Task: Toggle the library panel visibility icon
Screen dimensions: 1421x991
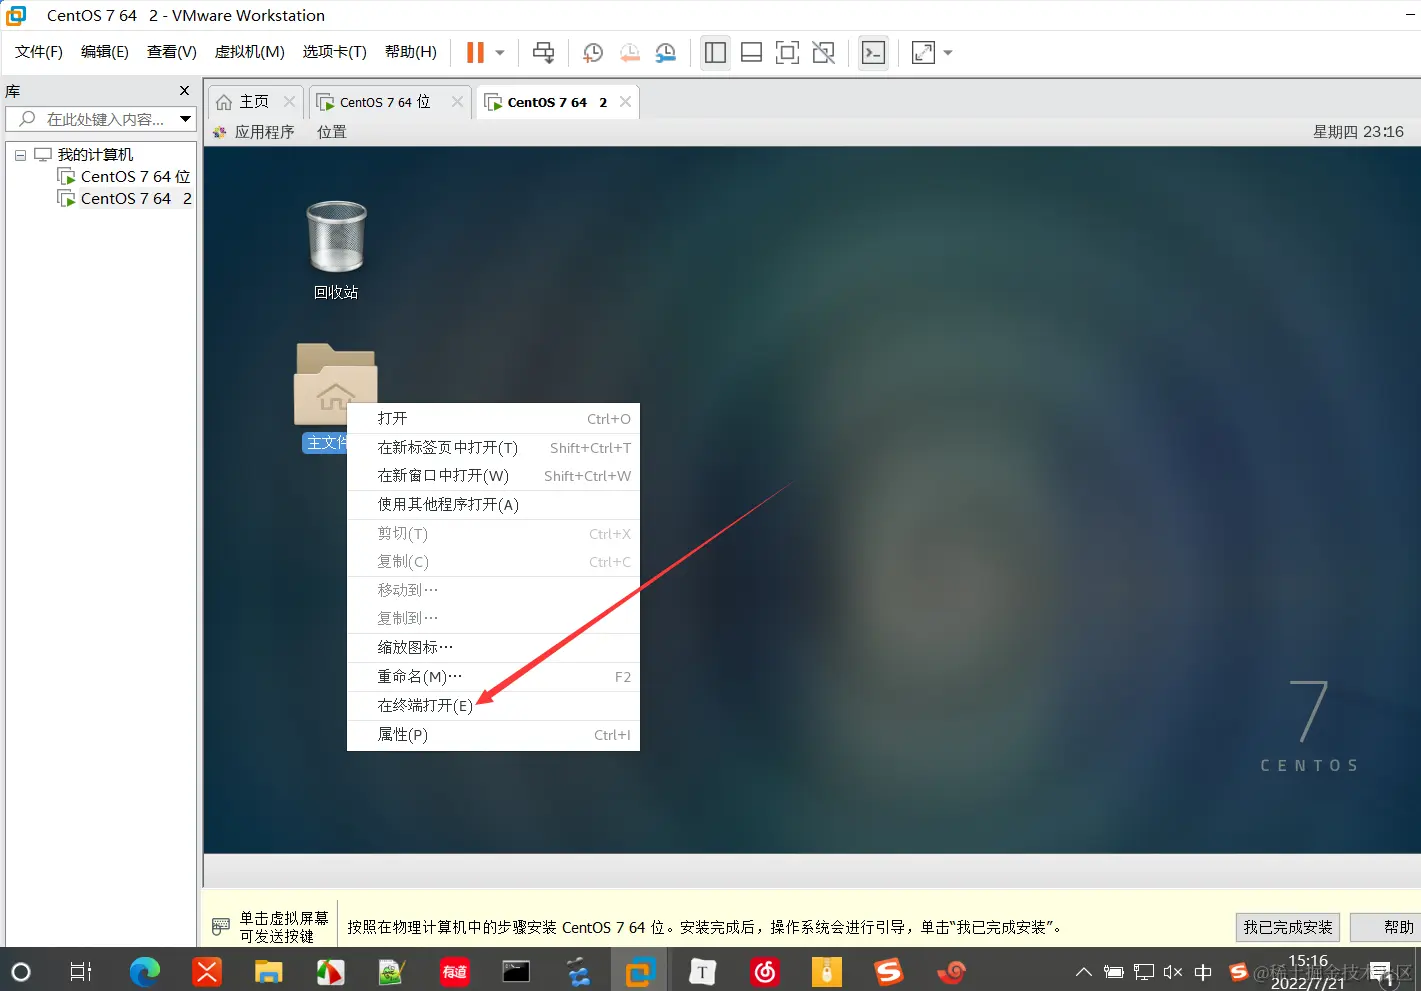Action: pyautogui.click(x=715, y=52)
